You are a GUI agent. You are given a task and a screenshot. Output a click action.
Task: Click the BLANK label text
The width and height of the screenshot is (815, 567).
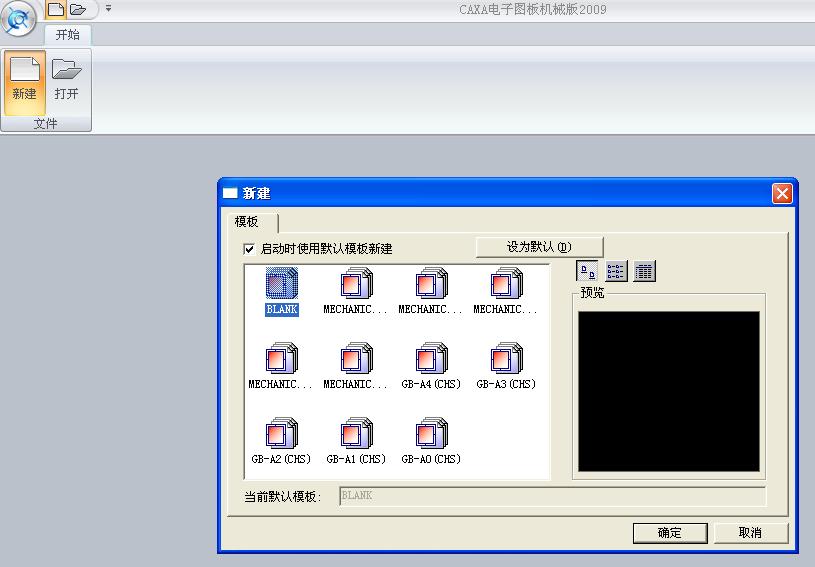click(x=282, y=309)
